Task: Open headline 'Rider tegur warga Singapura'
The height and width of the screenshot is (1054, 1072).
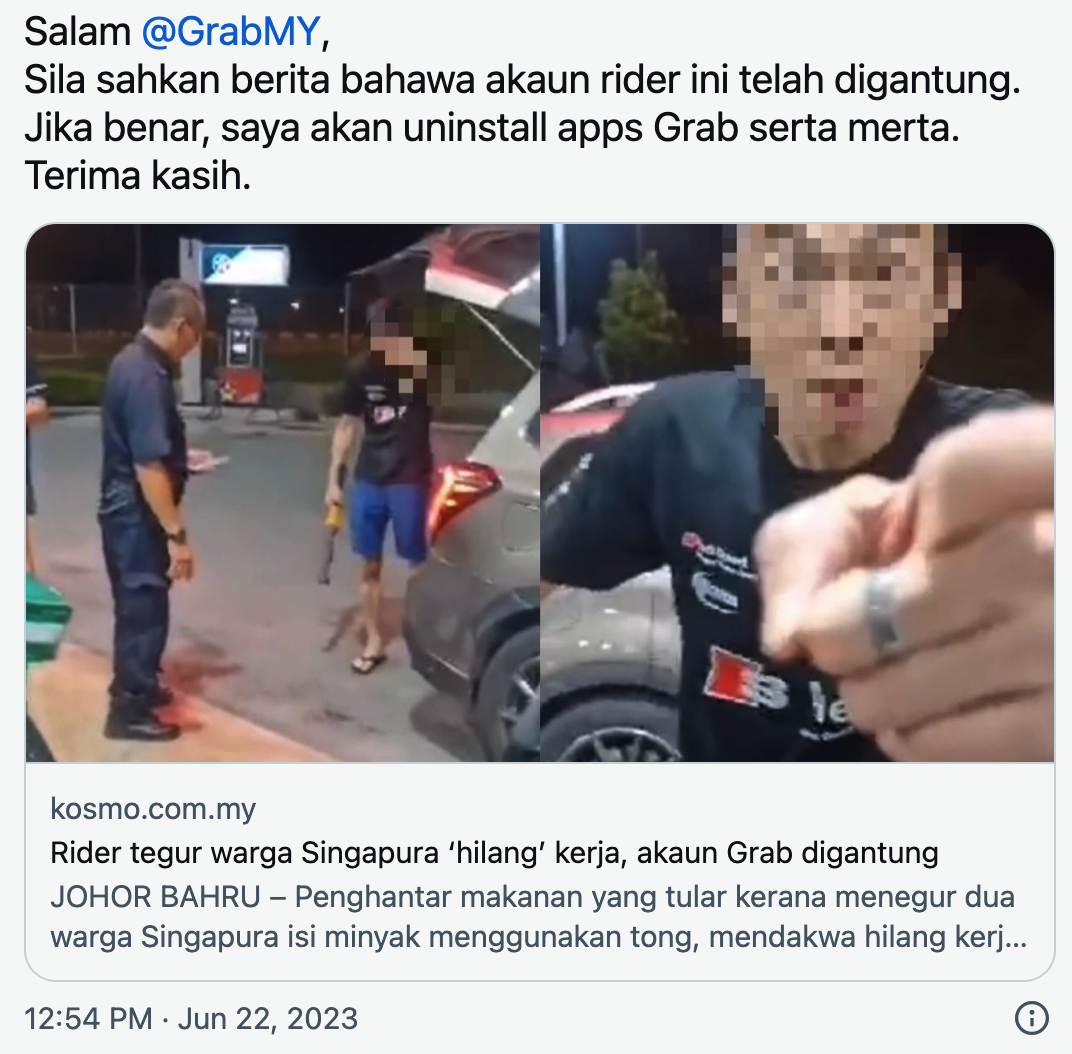Action: point(494,853)
